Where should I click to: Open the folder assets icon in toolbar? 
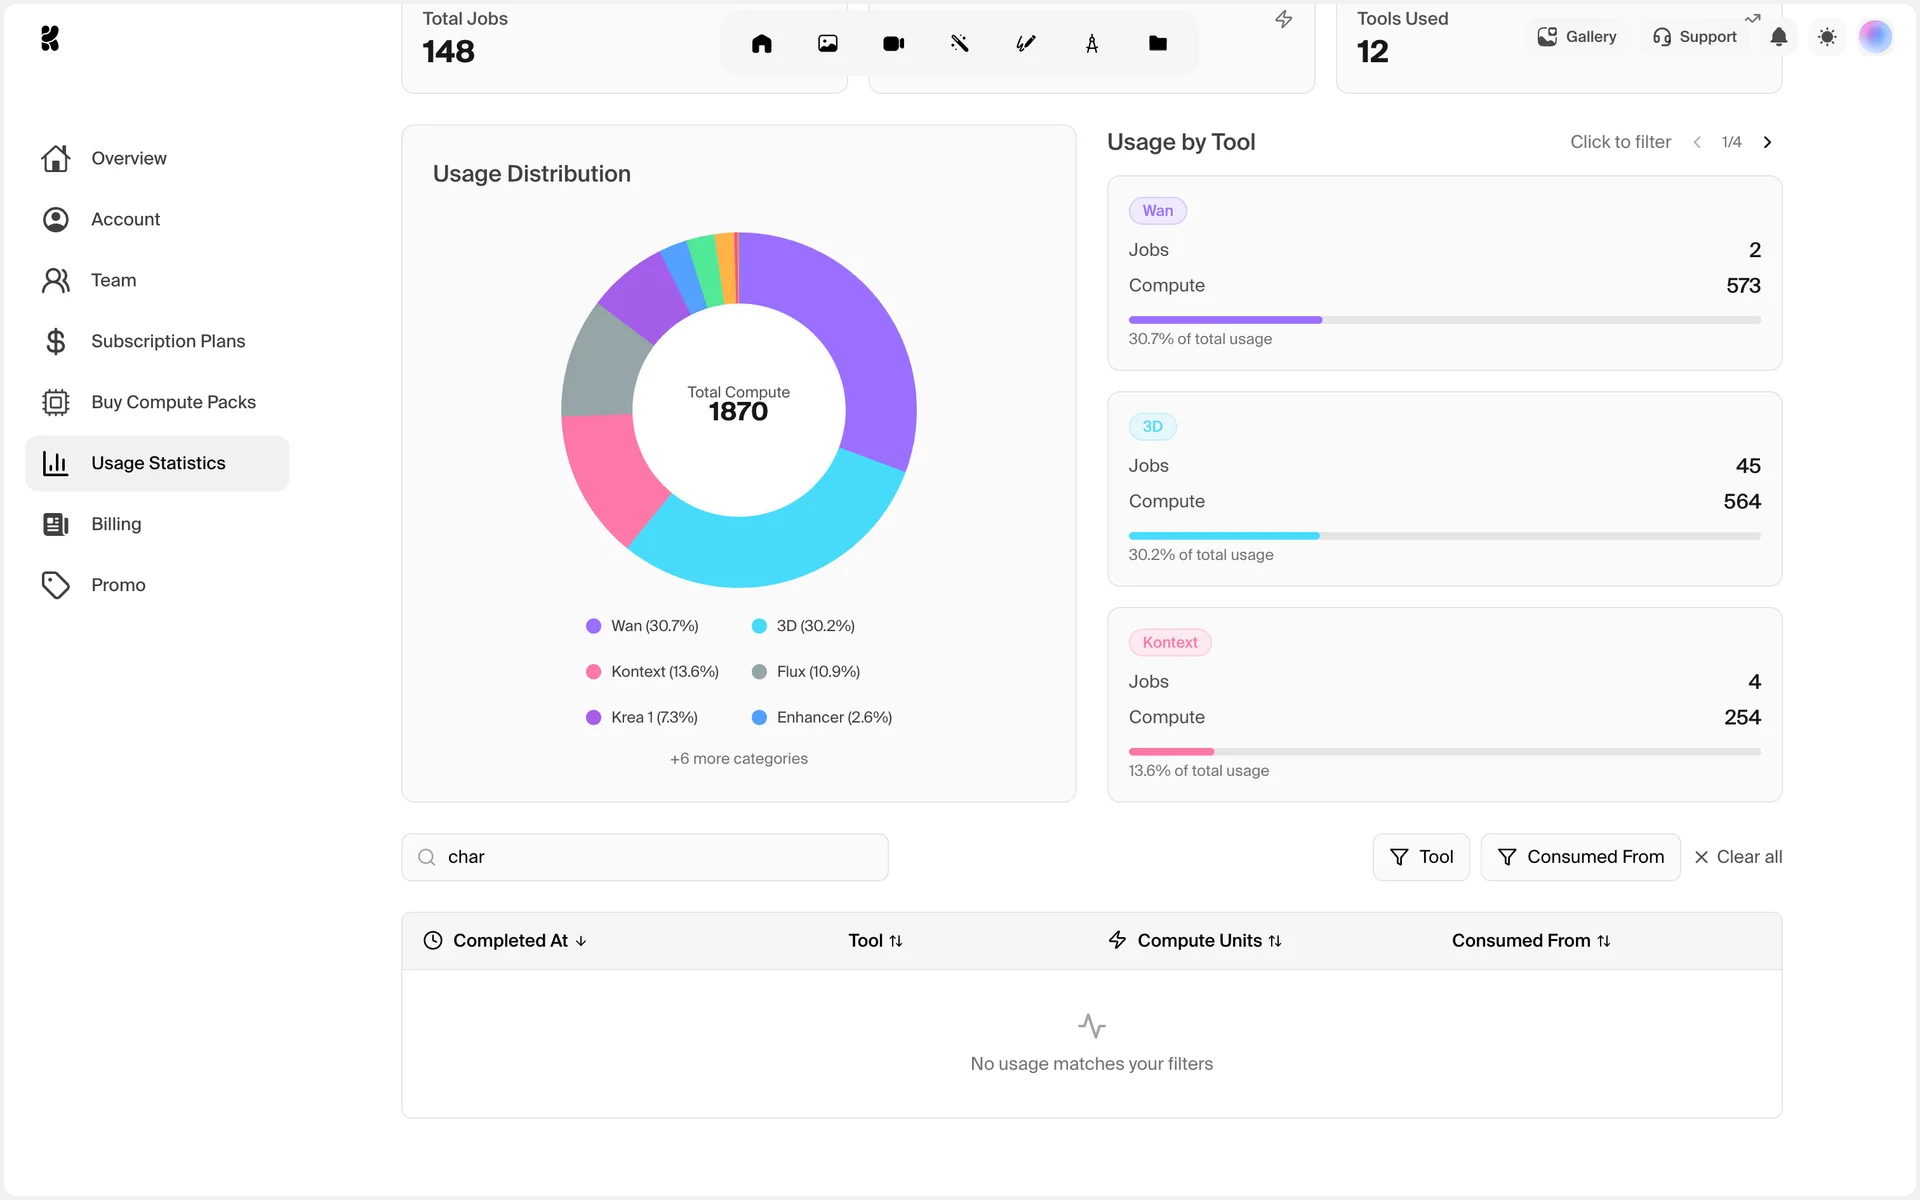pyautogui.click(x=1158, y=44)
